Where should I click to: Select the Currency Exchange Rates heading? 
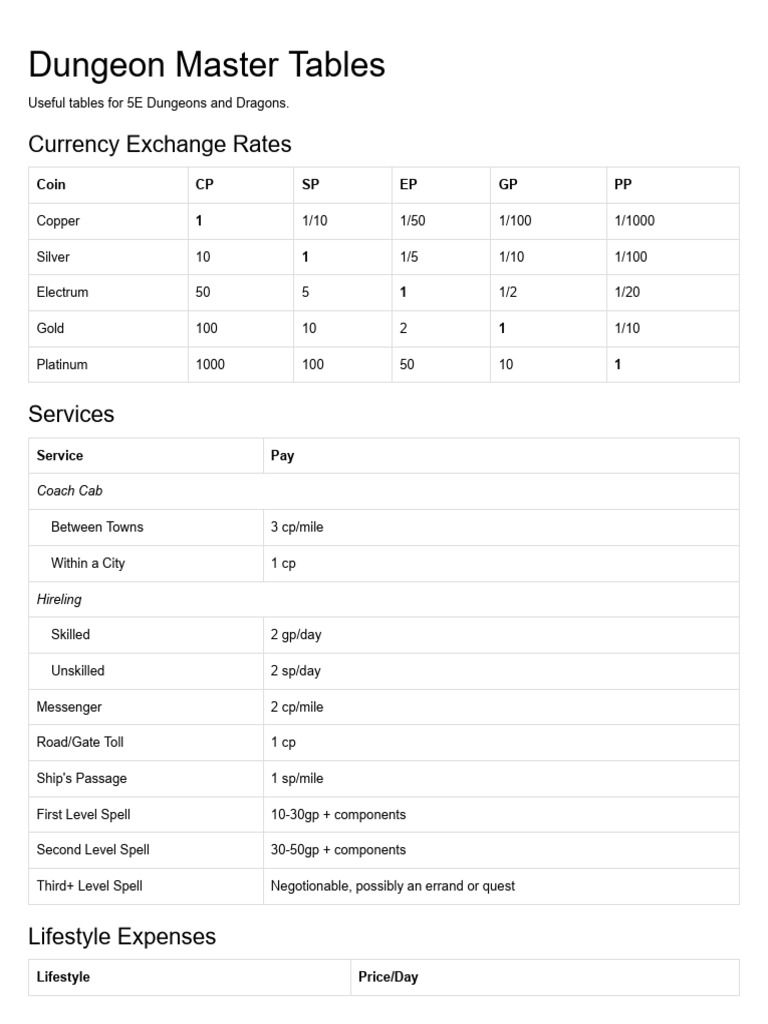tap(160, 144)
